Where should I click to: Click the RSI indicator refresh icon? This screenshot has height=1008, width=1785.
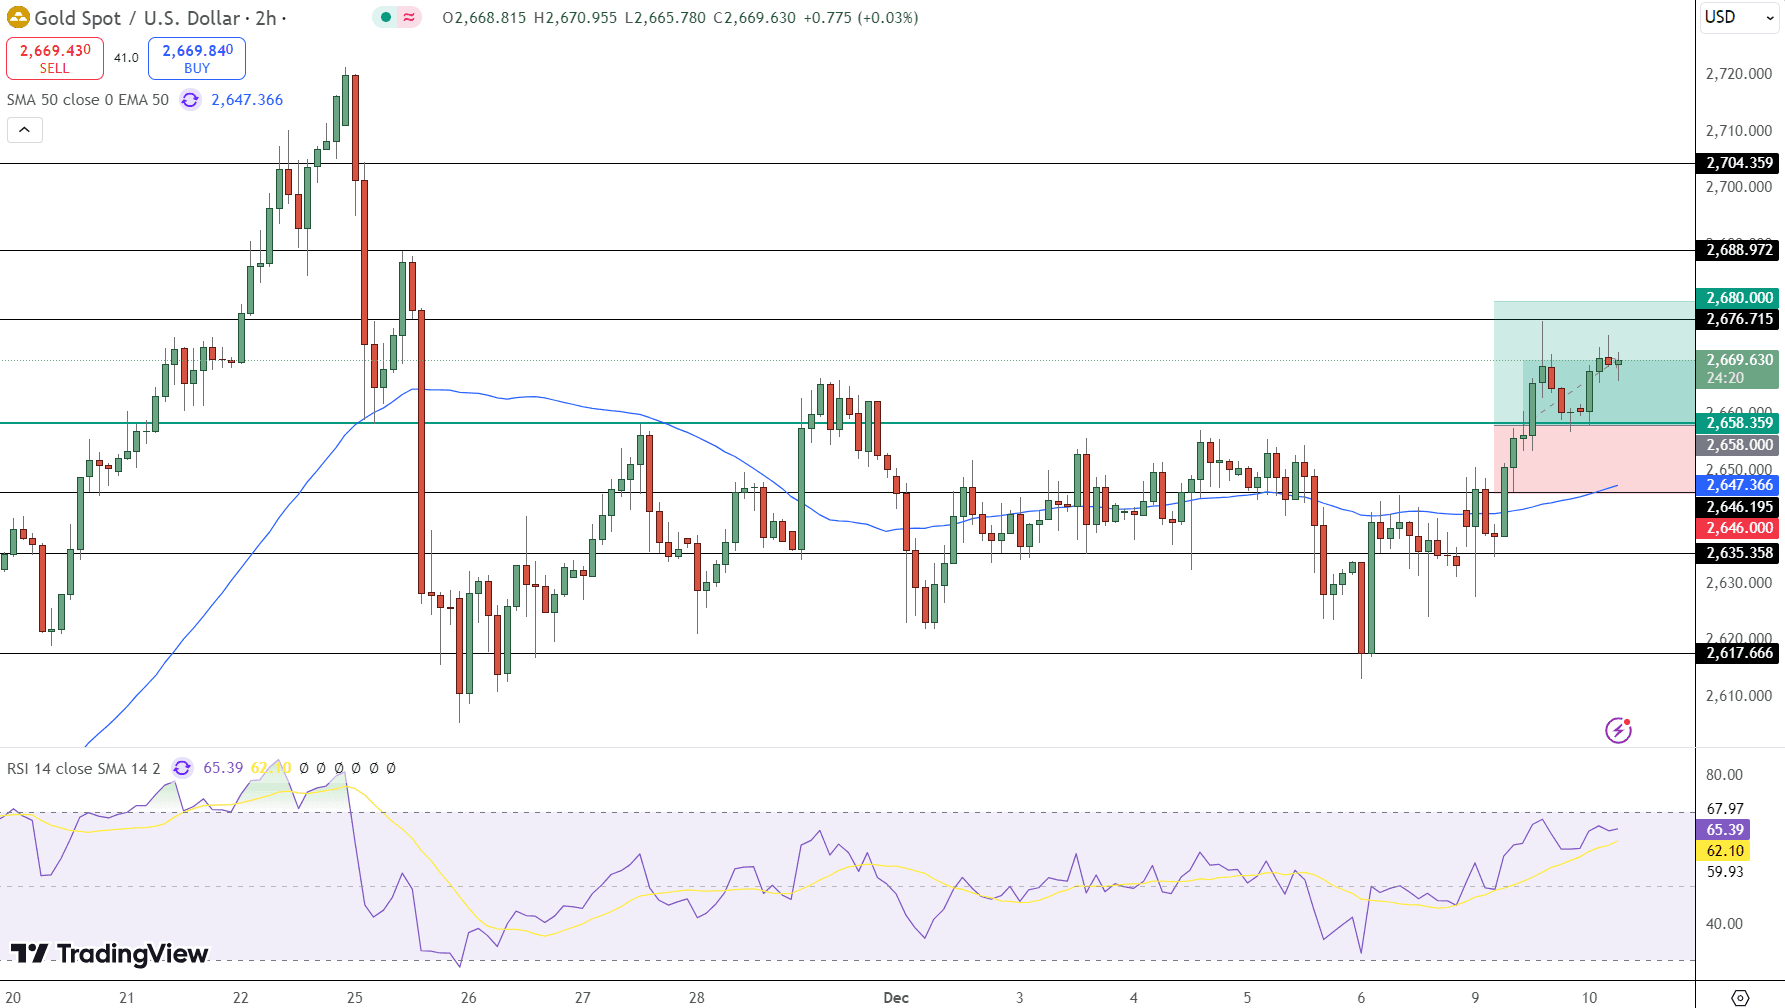click(x=182, y=768)
